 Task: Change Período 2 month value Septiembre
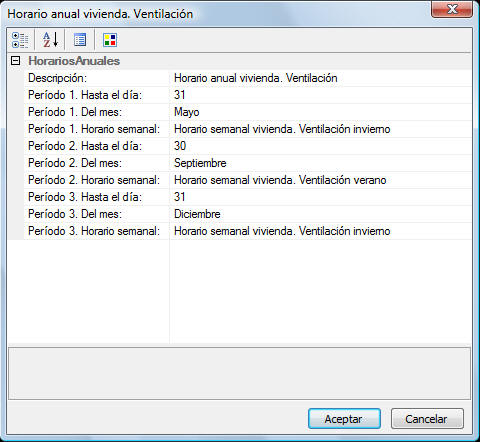coord(320,163)
